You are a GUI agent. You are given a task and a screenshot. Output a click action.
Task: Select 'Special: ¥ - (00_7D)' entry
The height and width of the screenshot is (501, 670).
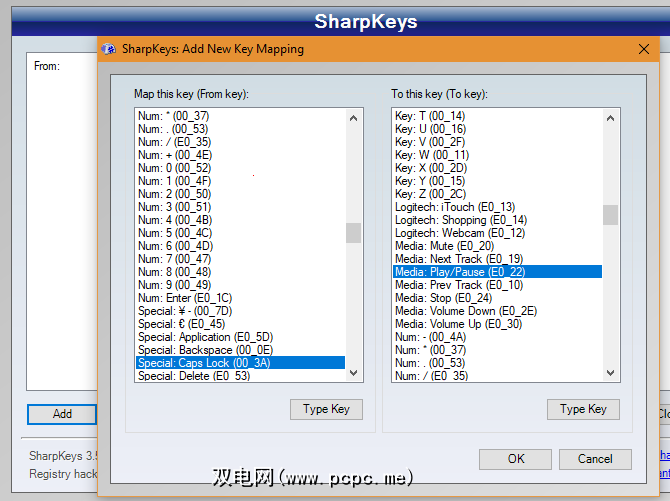(240, 311)
